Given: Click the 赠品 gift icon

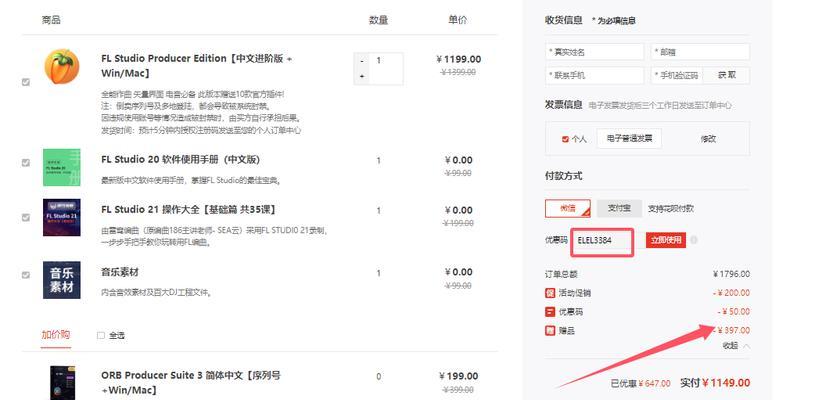Looking at the screenshot, I should coord(550,330).
